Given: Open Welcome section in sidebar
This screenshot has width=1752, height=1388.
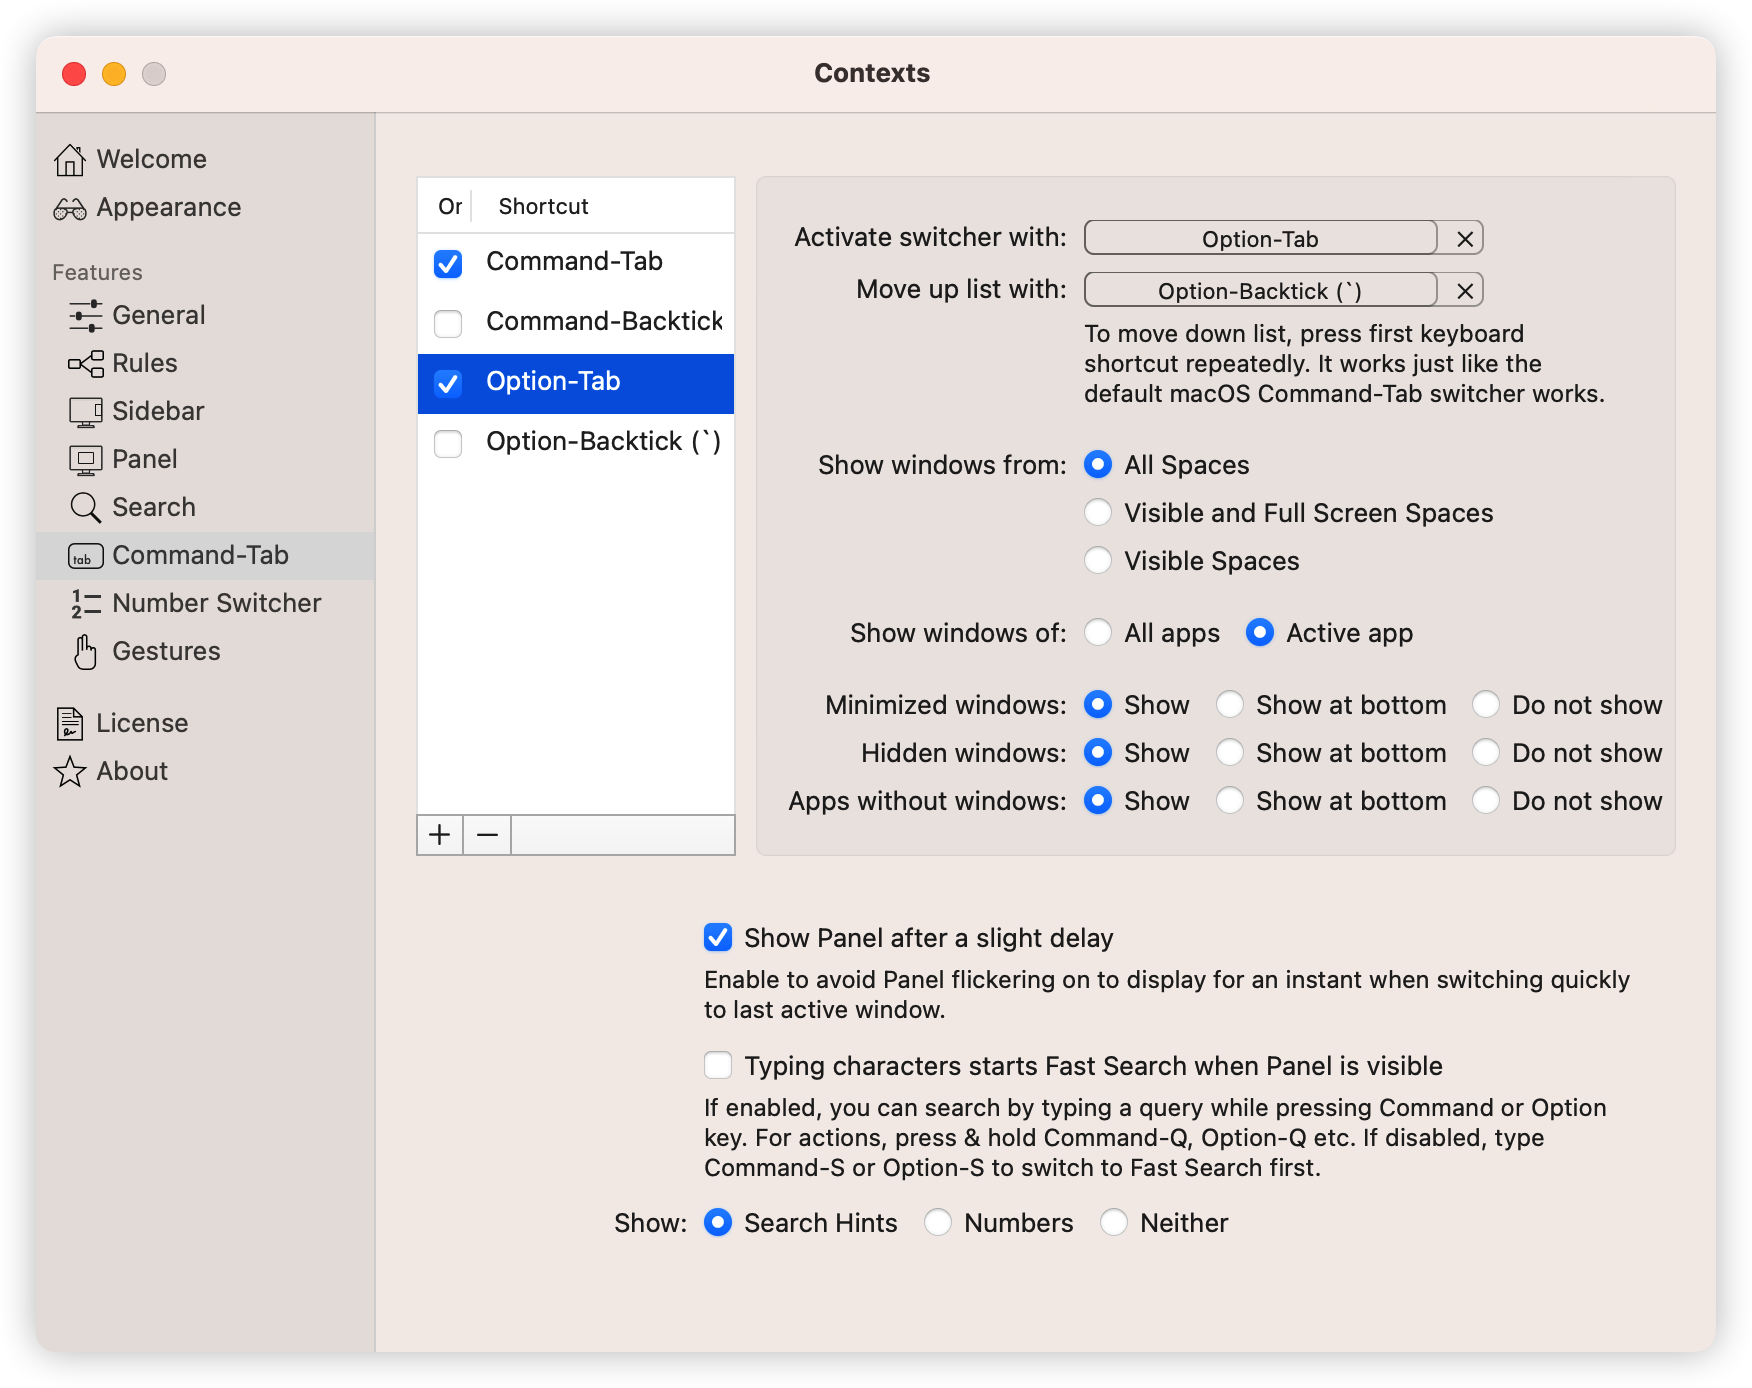Looking at the screenshot, I should pos(152,159).
